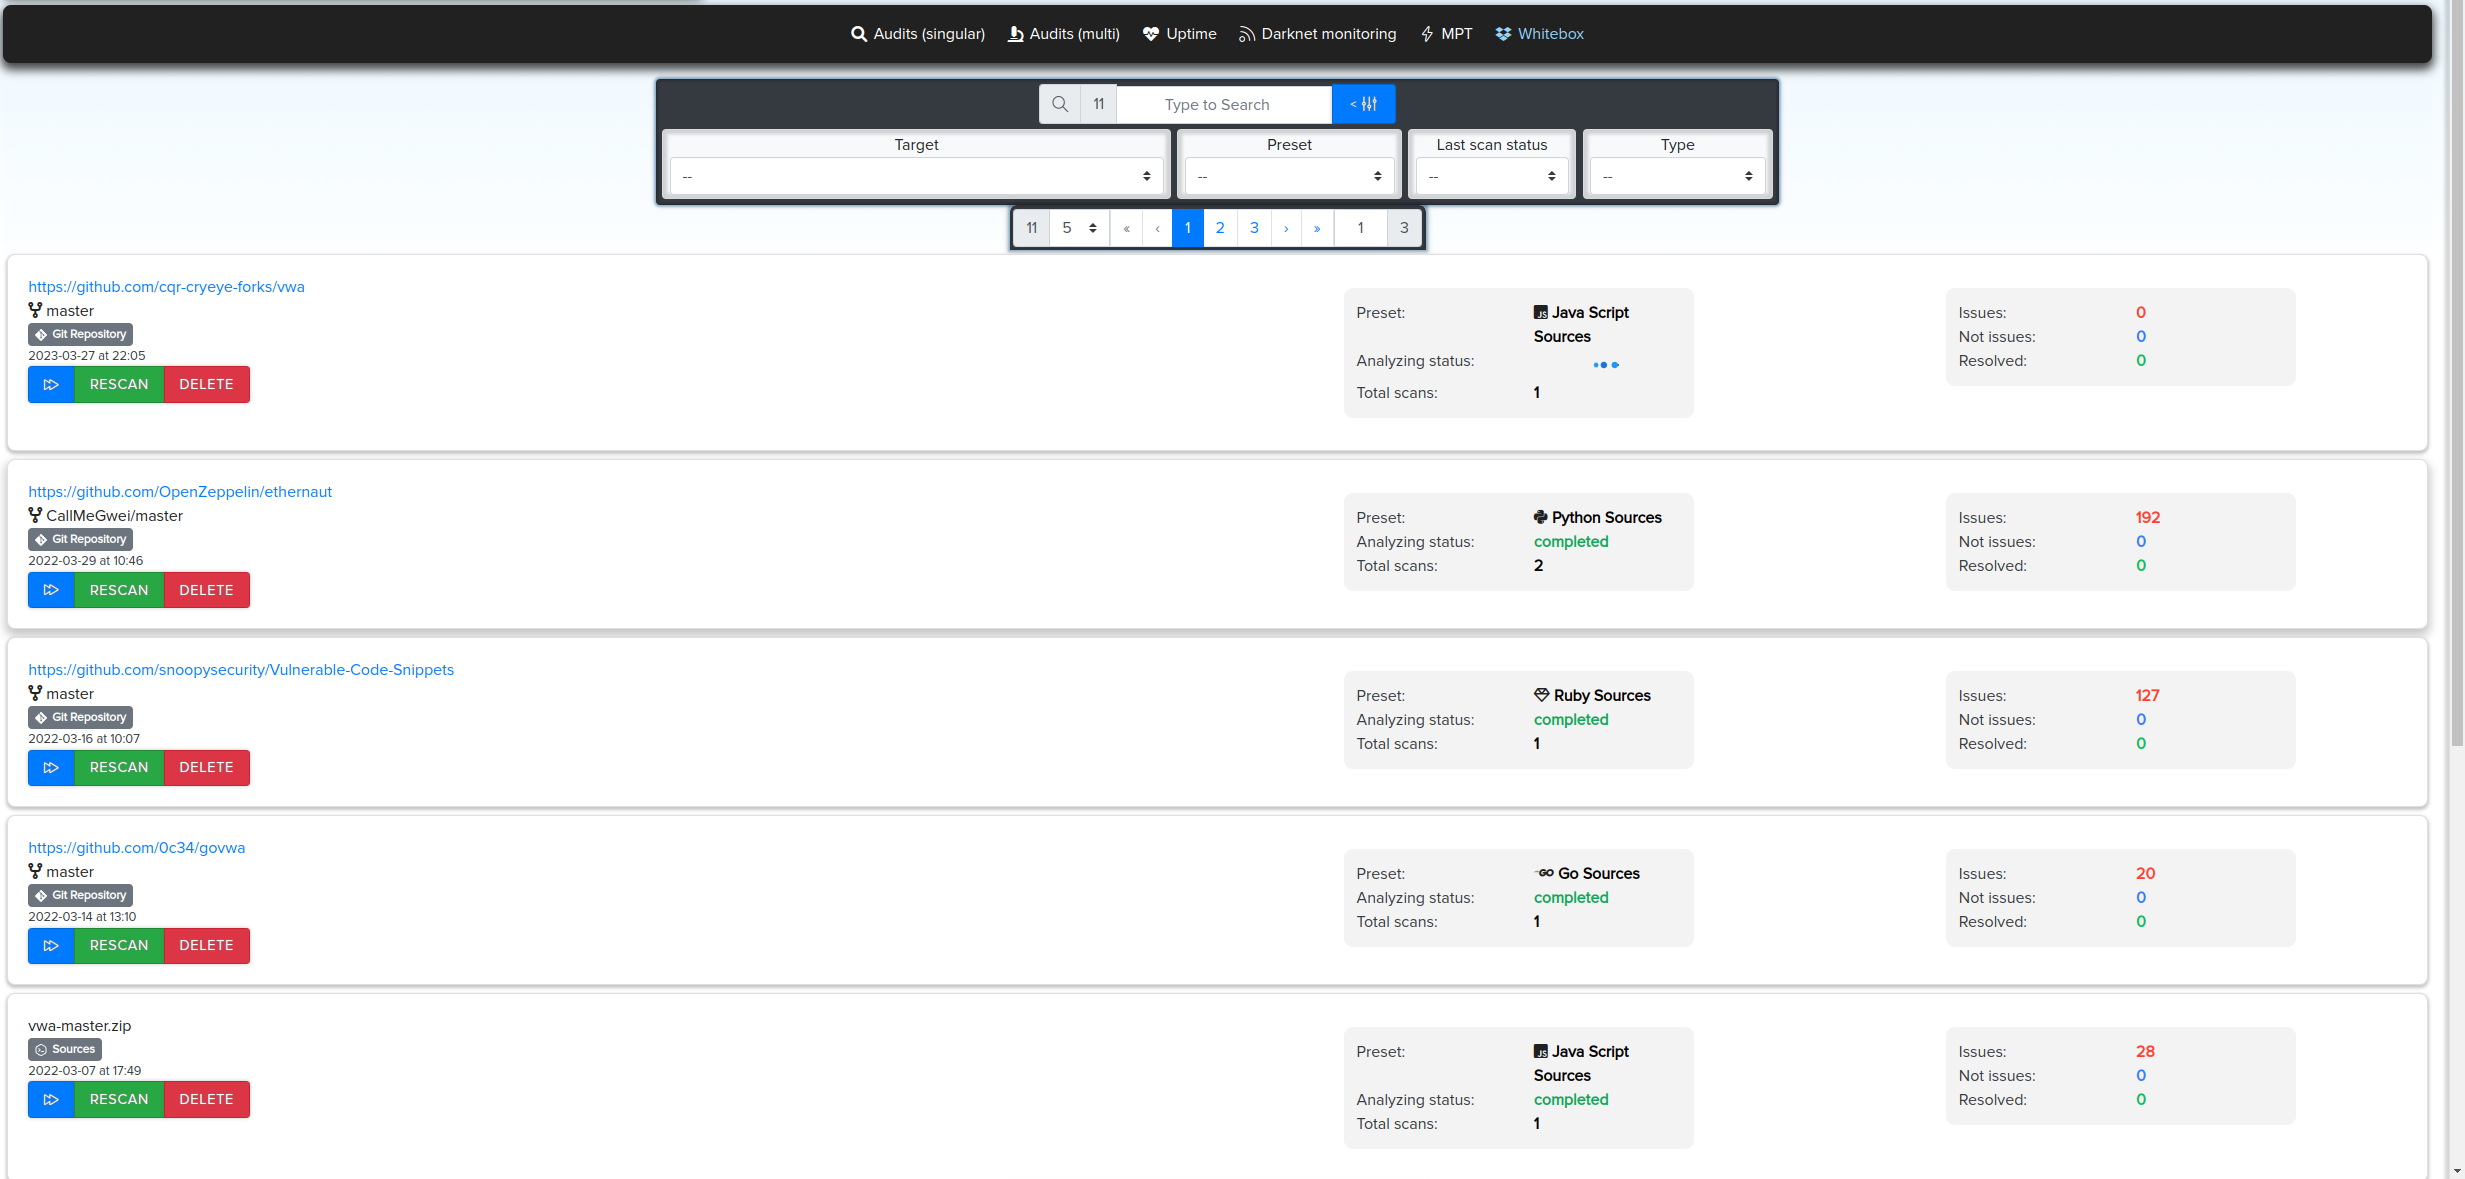Rescan the ethernaut repository
2465x1179 pixels.
(119, 590)
